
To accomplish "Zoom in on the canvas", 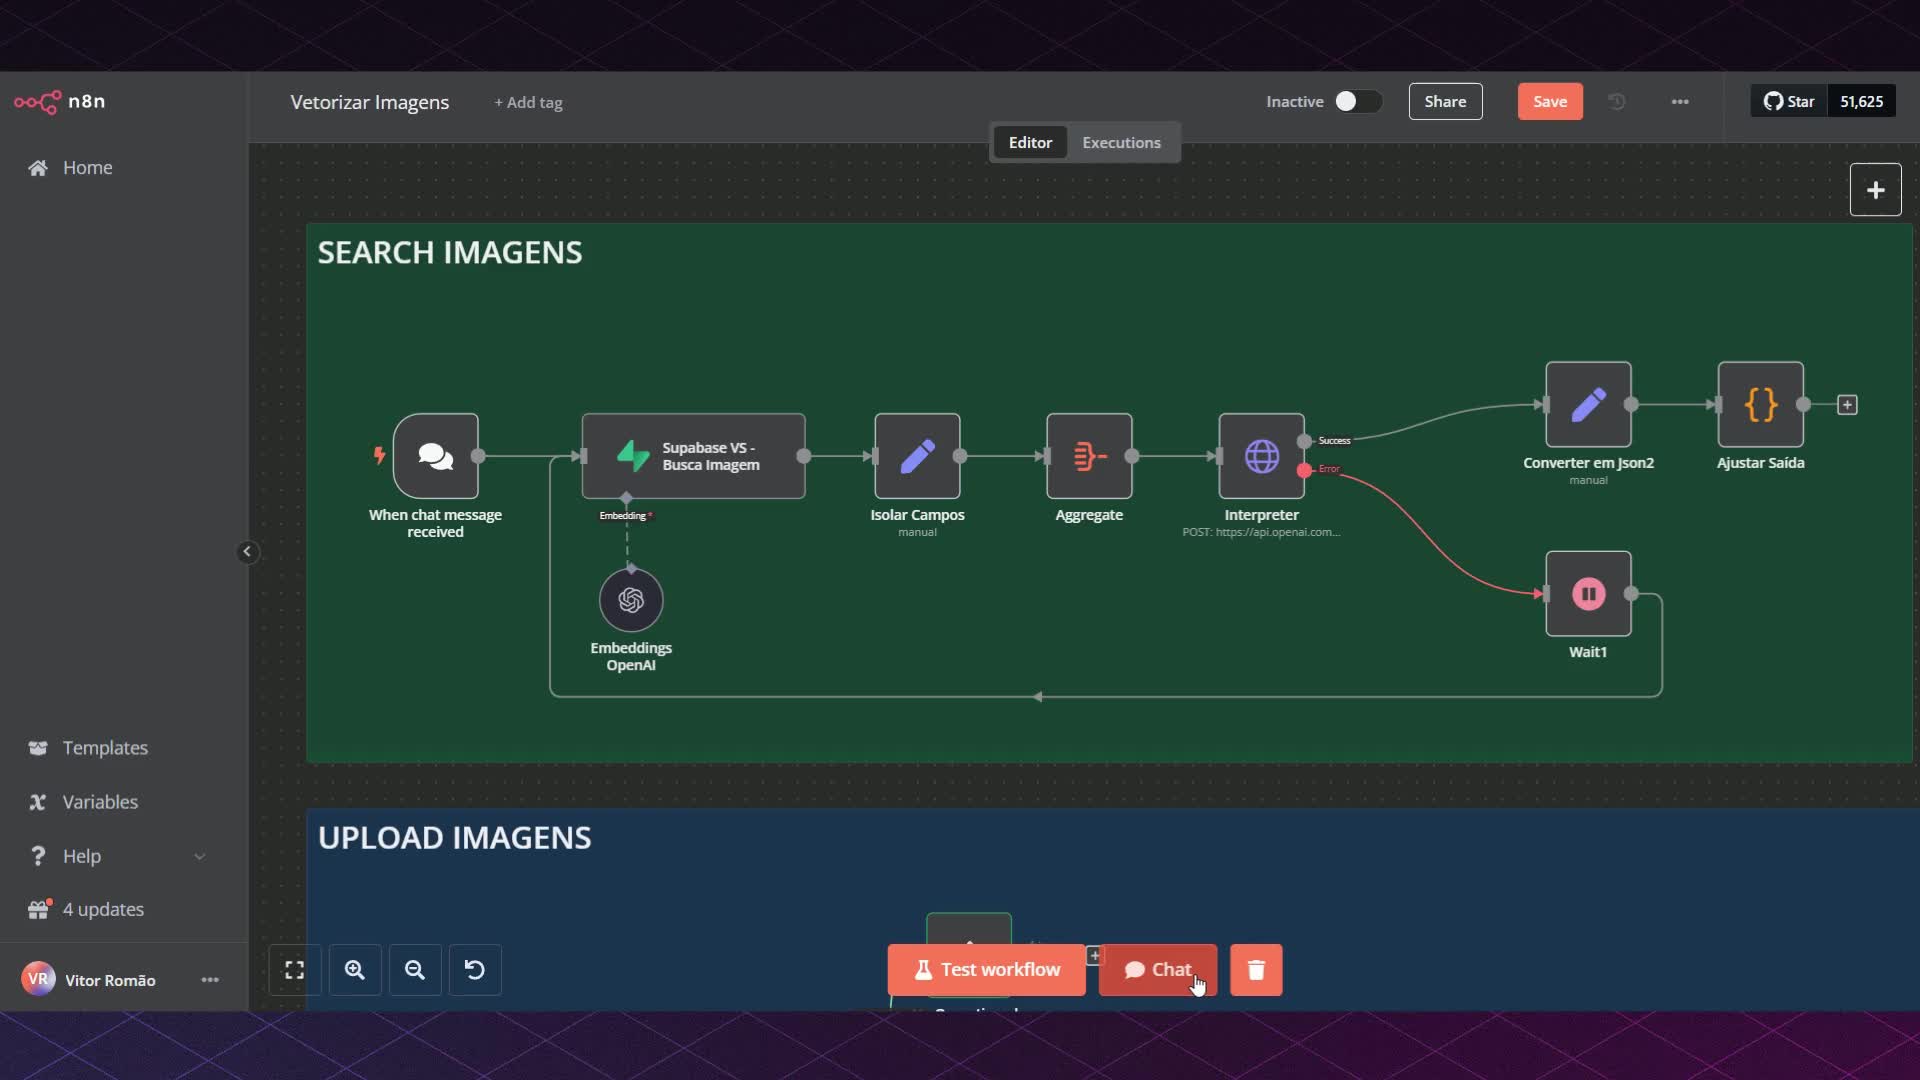I will [355, 970].
